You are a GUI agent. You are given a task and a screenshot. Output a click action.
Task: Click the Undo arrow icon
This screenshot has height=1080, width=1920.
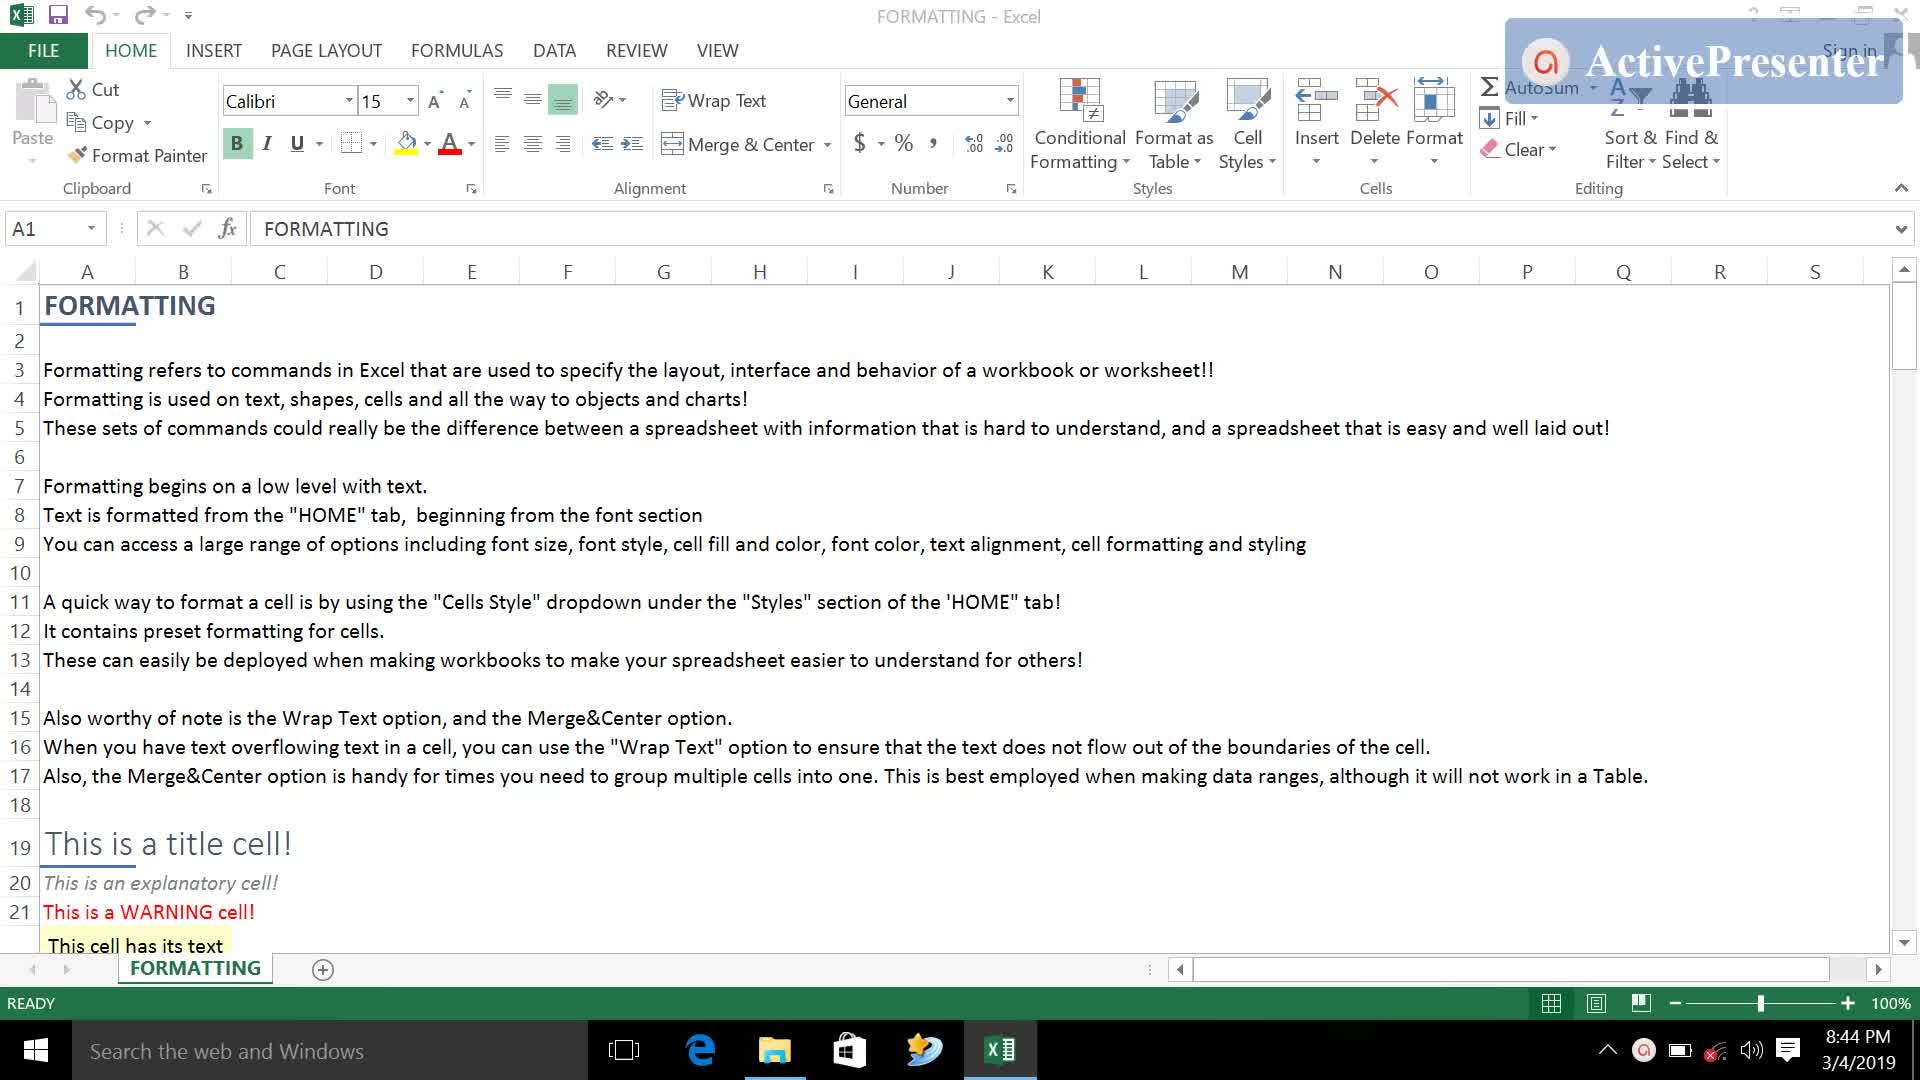95,15
